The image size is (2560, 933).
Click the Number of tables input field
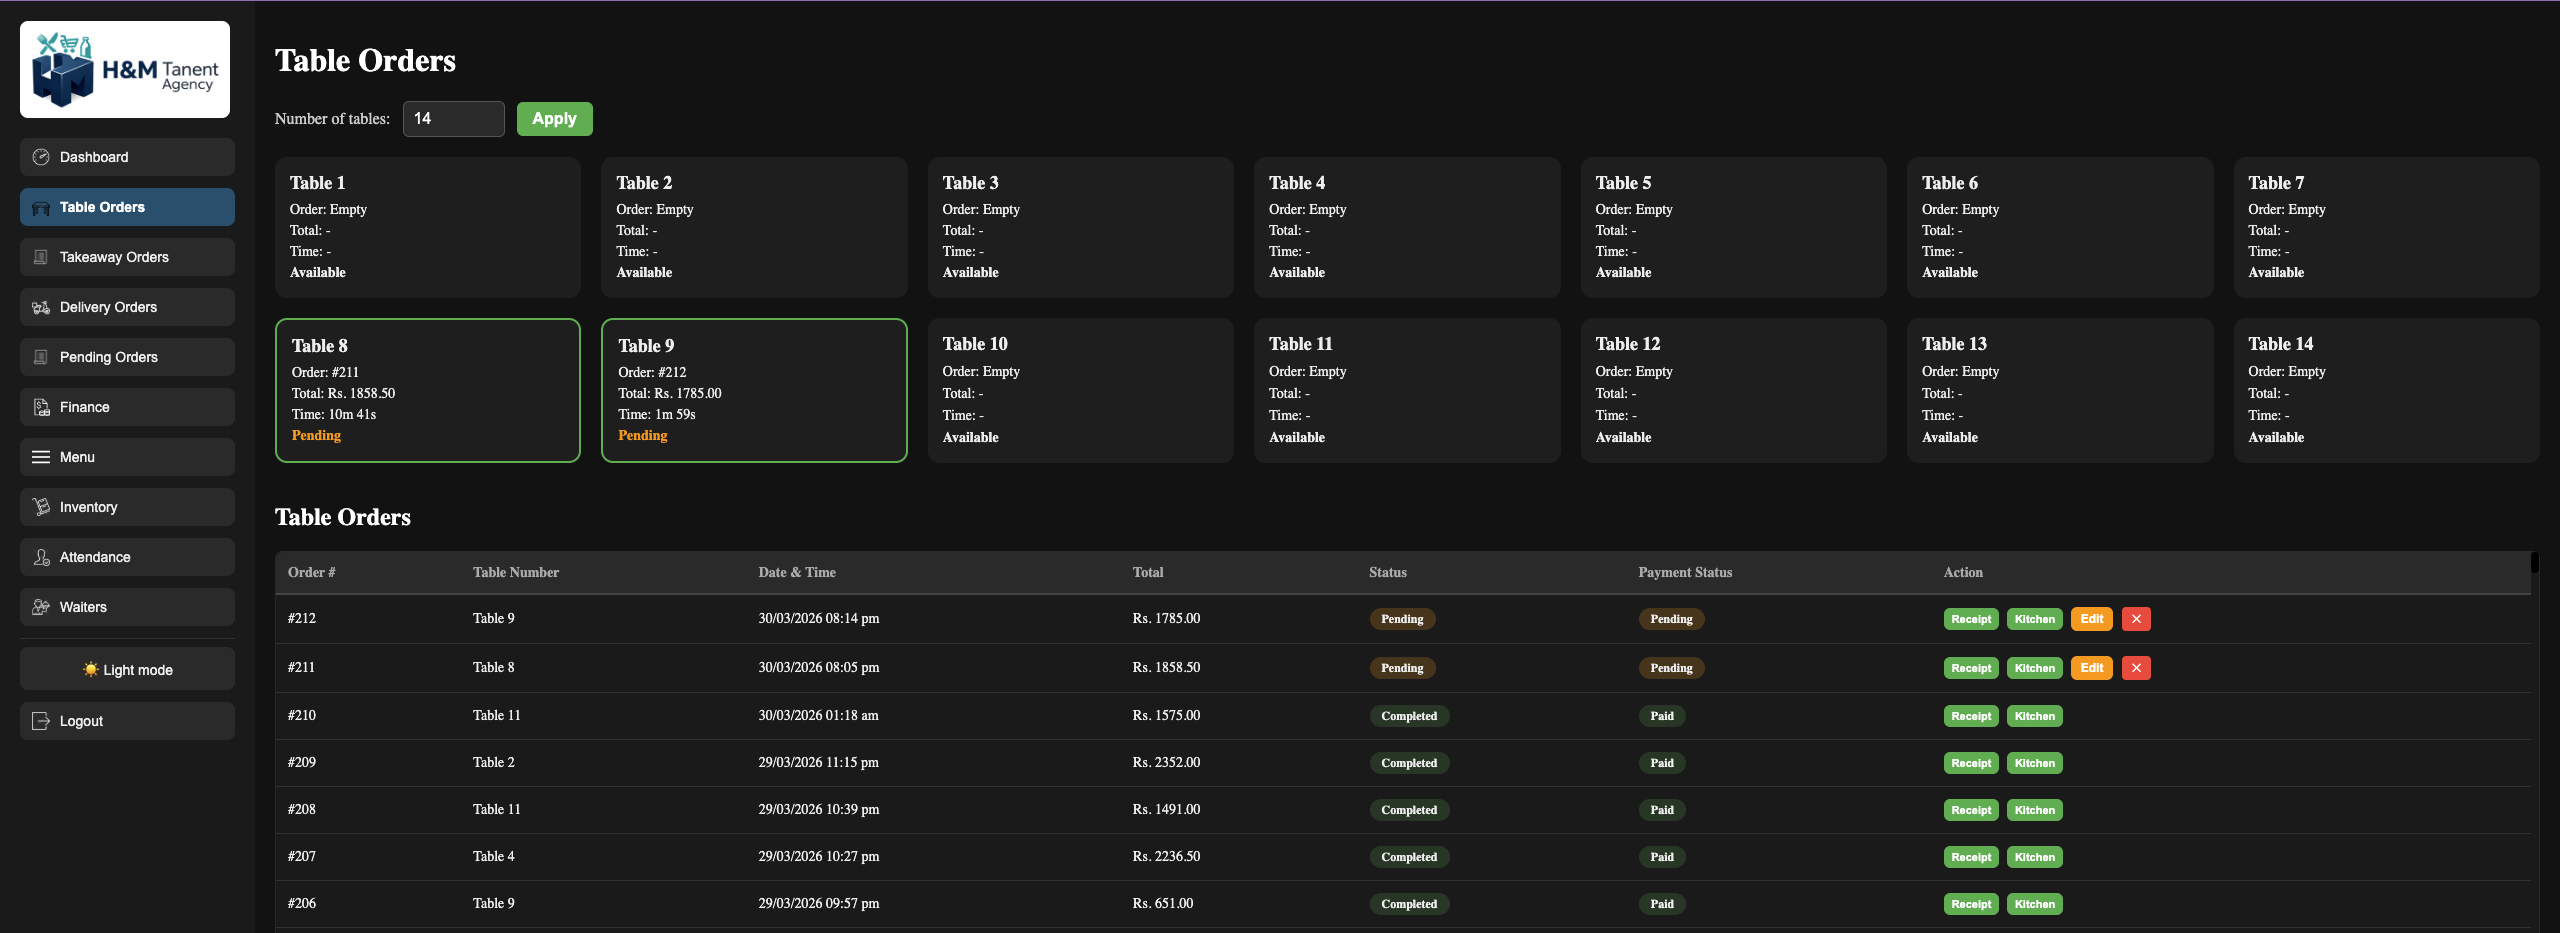pyautogui.click(x=453, y=119)
